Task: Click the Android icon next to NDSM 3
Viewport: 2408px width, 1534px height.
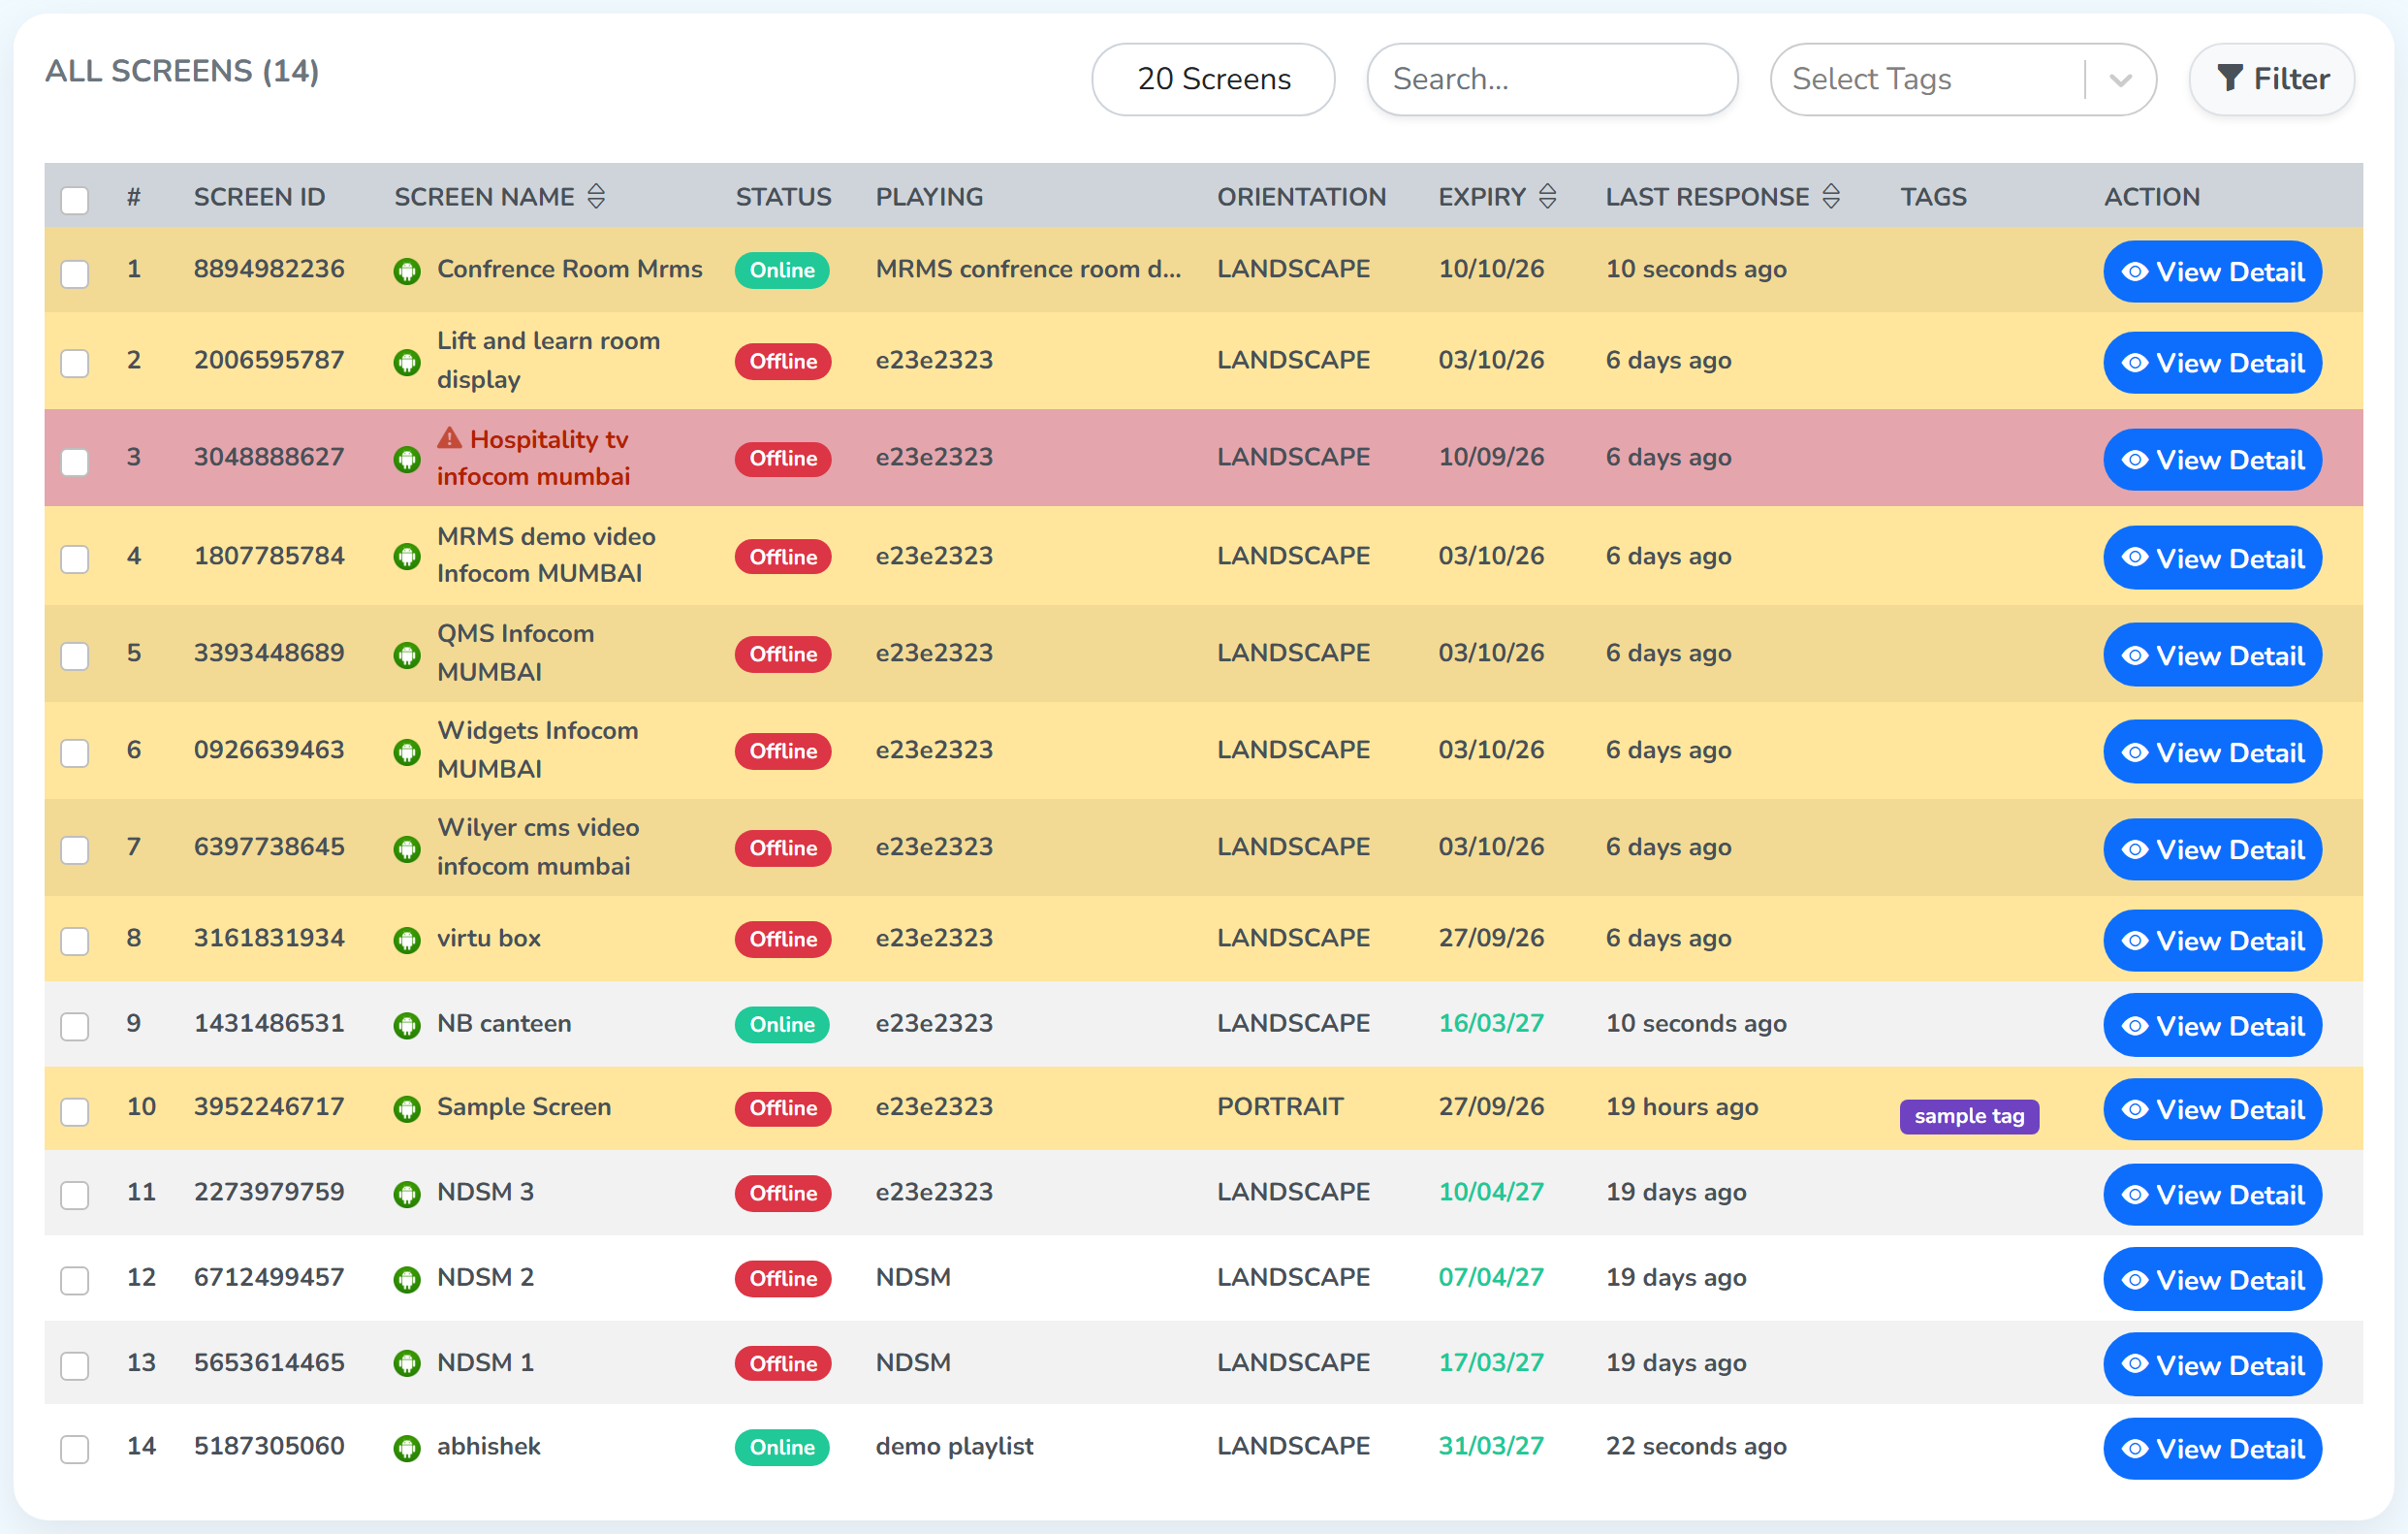Action: tap(407, 1194)
